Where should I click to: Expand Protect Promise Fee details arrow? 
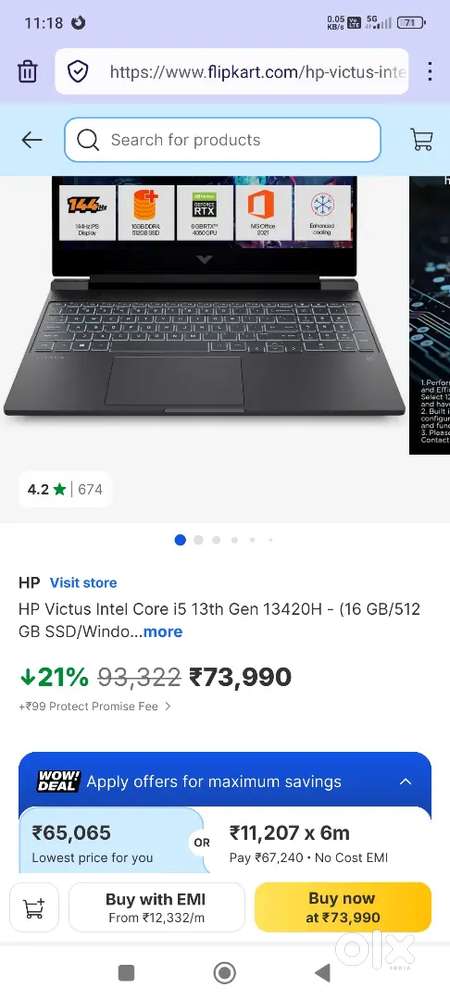(168, 707)
